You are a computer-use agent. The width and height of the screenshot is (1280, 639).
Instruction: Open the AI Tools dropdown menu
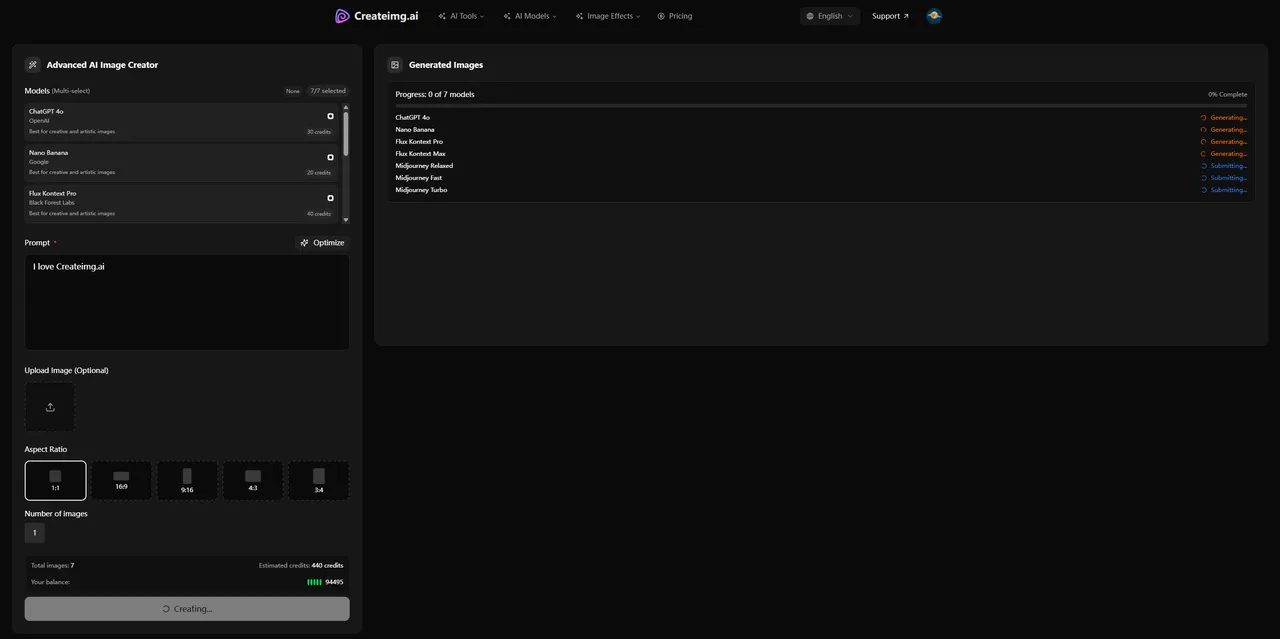(461, 16)
